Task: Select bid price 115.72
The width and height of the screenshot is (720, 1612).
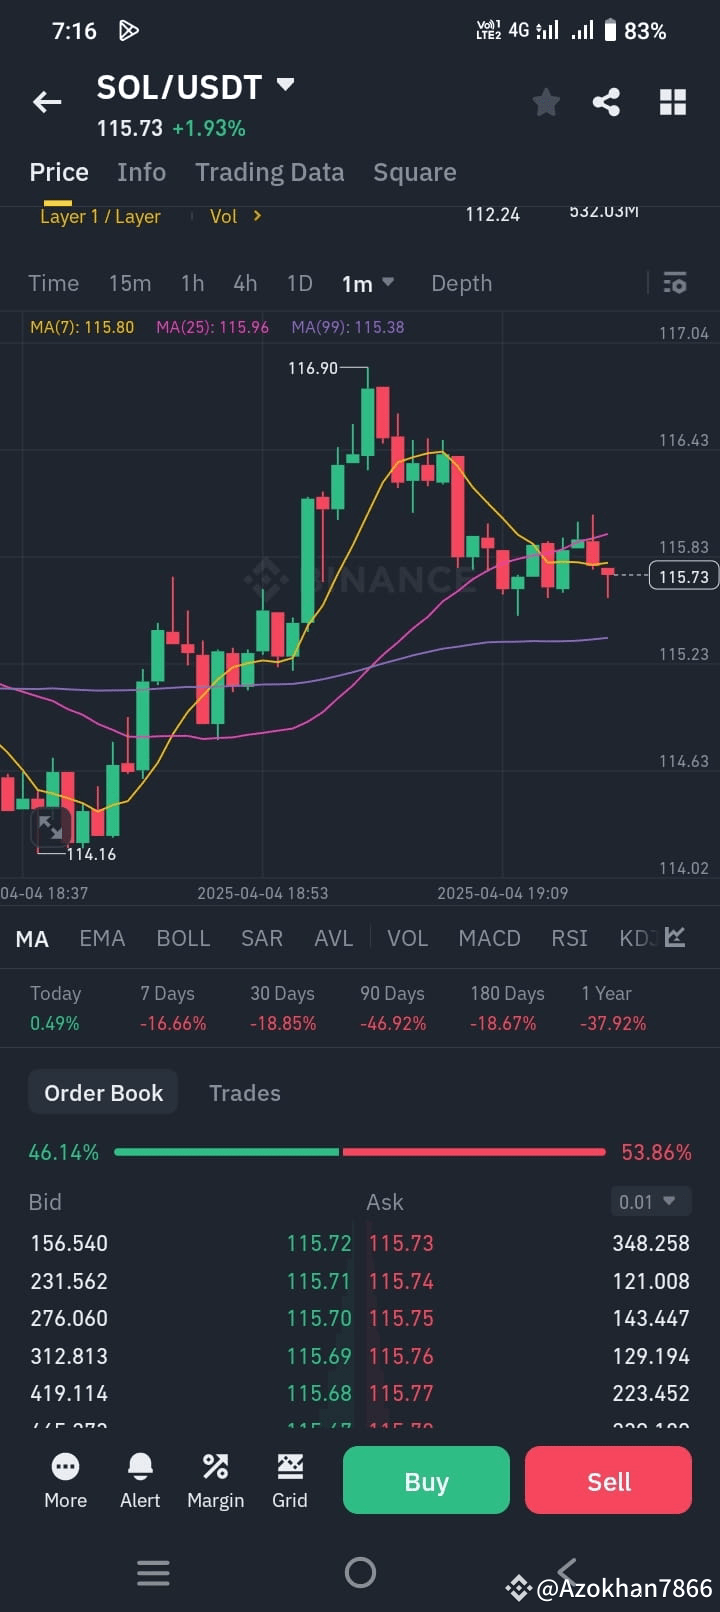Action: pos(319,1243)
